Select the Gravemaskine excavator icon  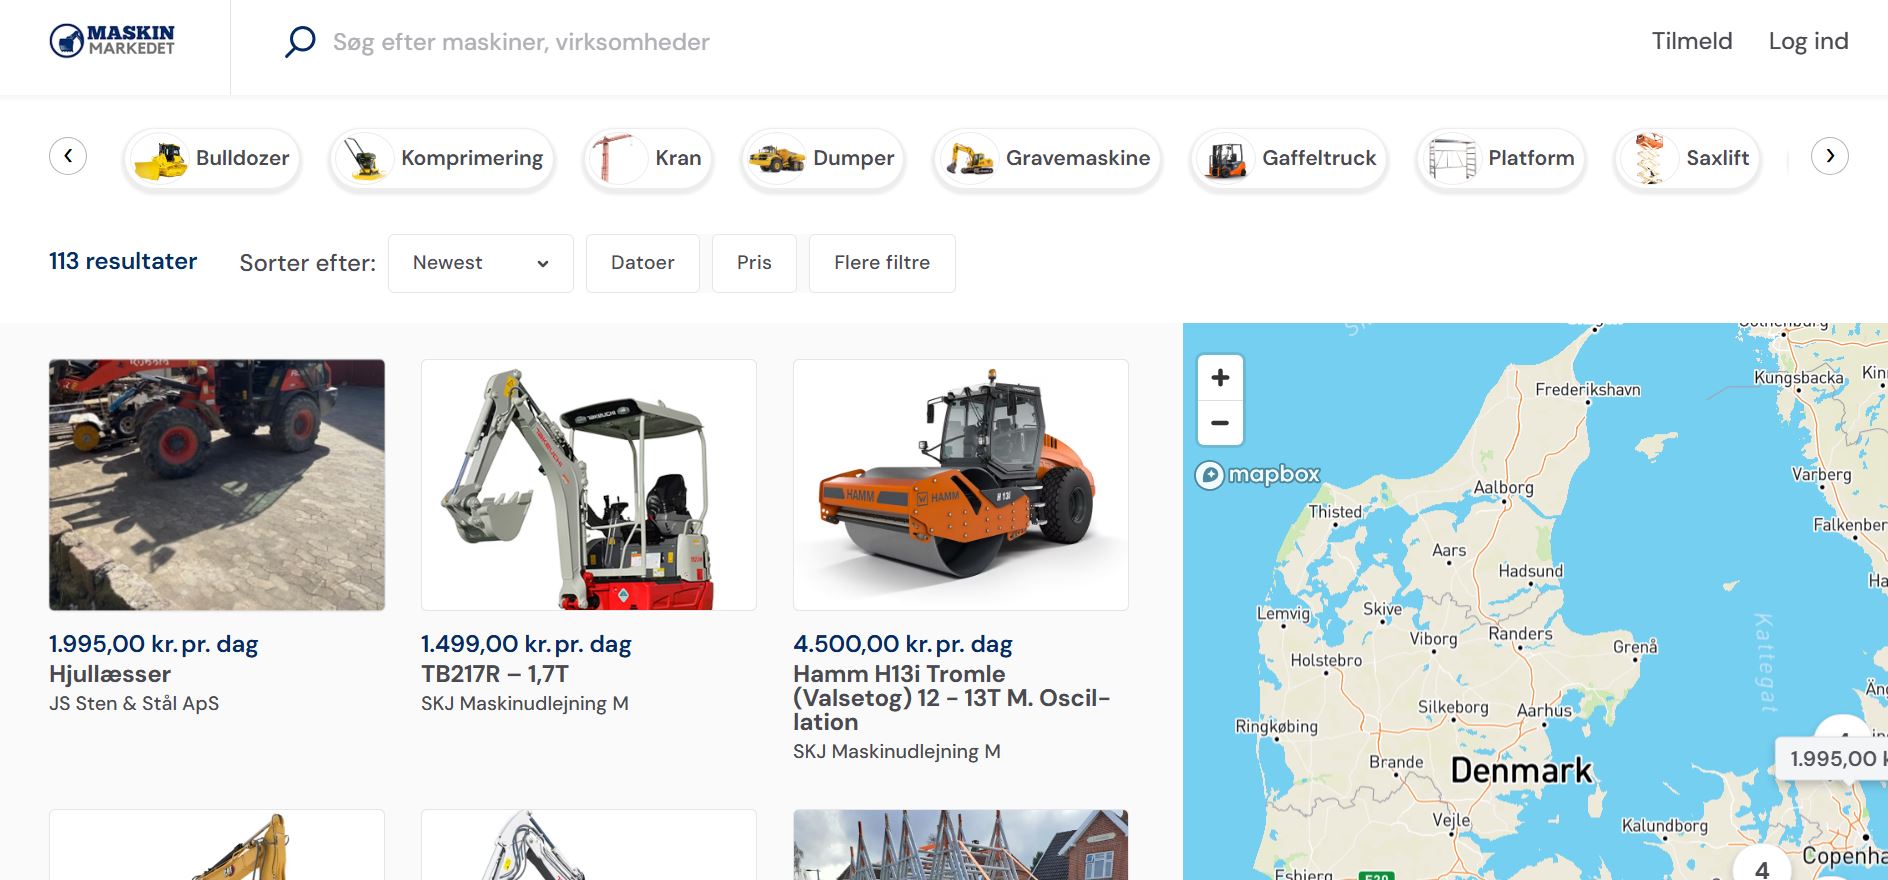[x=971, y=159]
